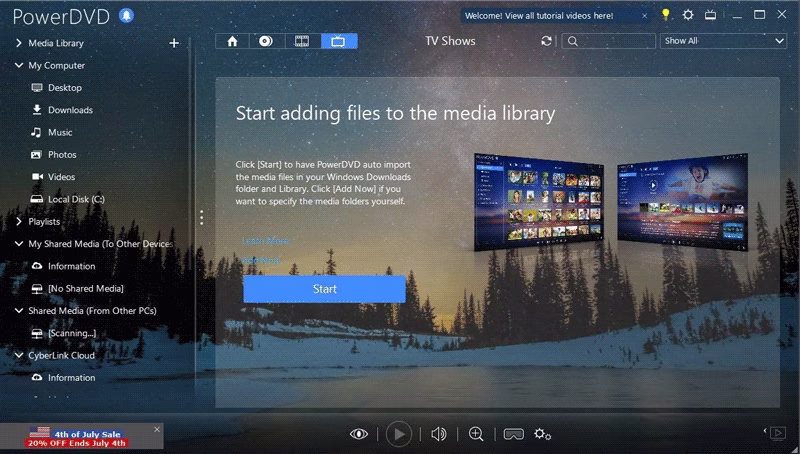Screen dimensions: 800x454
Task: Add media with the plus icon
Action: click(x=174, y=43)
